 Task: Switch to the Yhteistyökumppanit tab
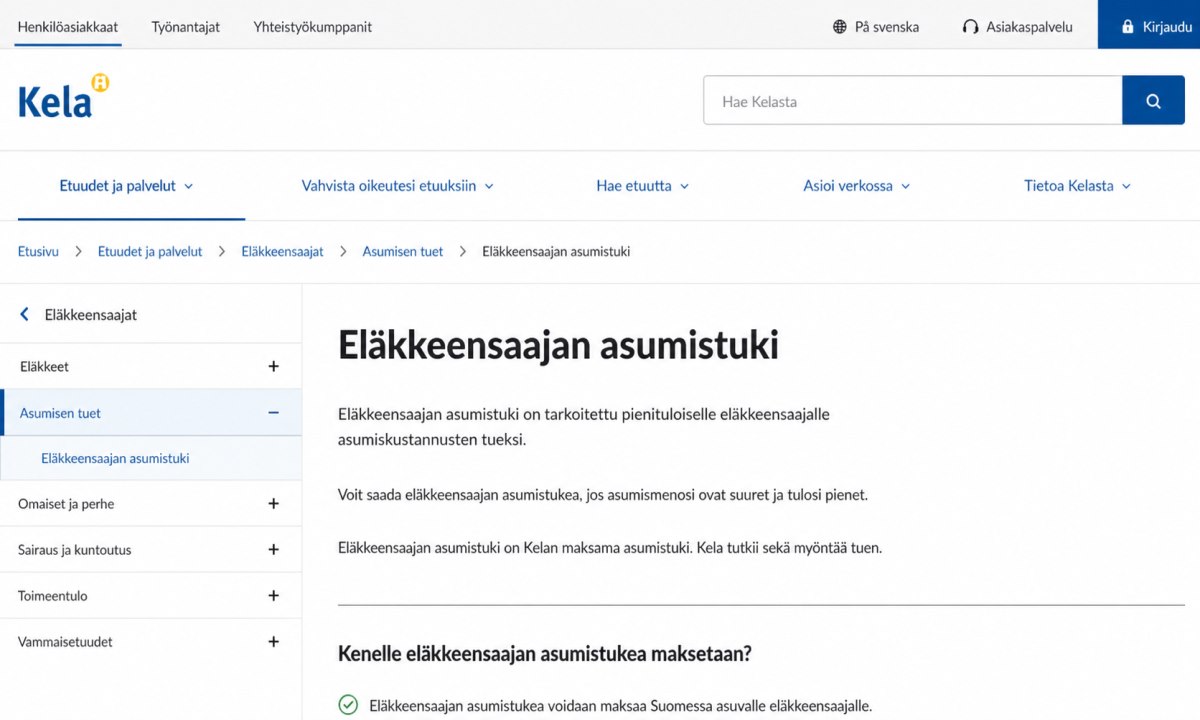pyautogui.click(x=313, y=27)
